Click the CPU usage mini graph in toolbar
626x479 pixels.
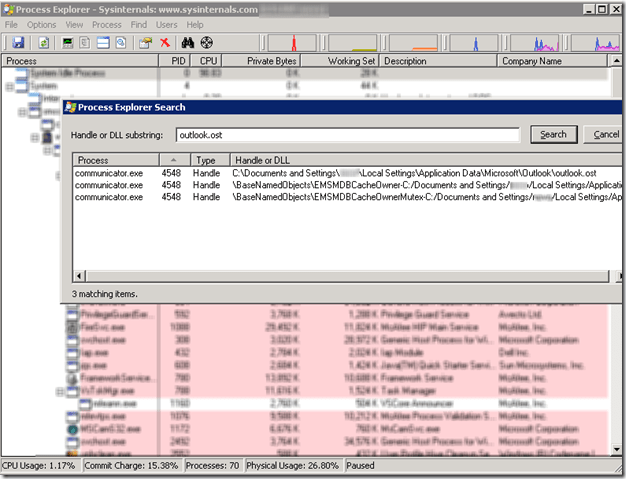click(x=295, y=43)
